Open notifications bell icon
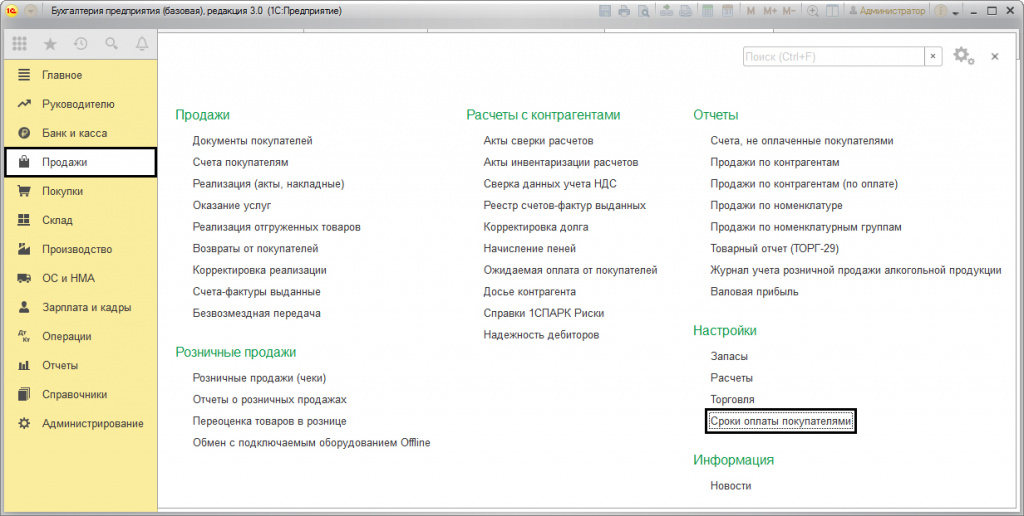 tap(141, 45)
